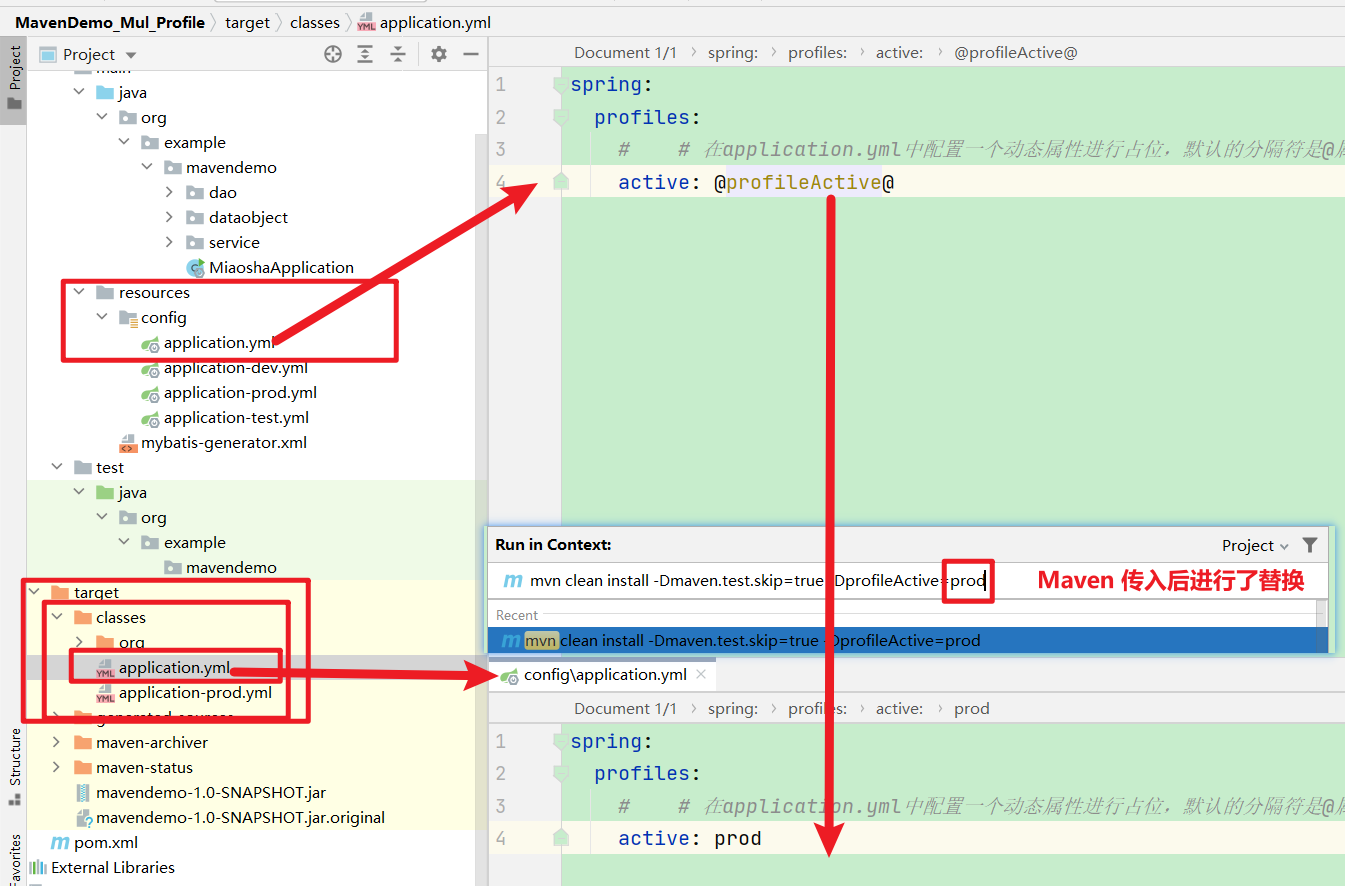
Task: Click MavenDemo_Mul_Profile breadcrumb
Action: tap(110, 22)
